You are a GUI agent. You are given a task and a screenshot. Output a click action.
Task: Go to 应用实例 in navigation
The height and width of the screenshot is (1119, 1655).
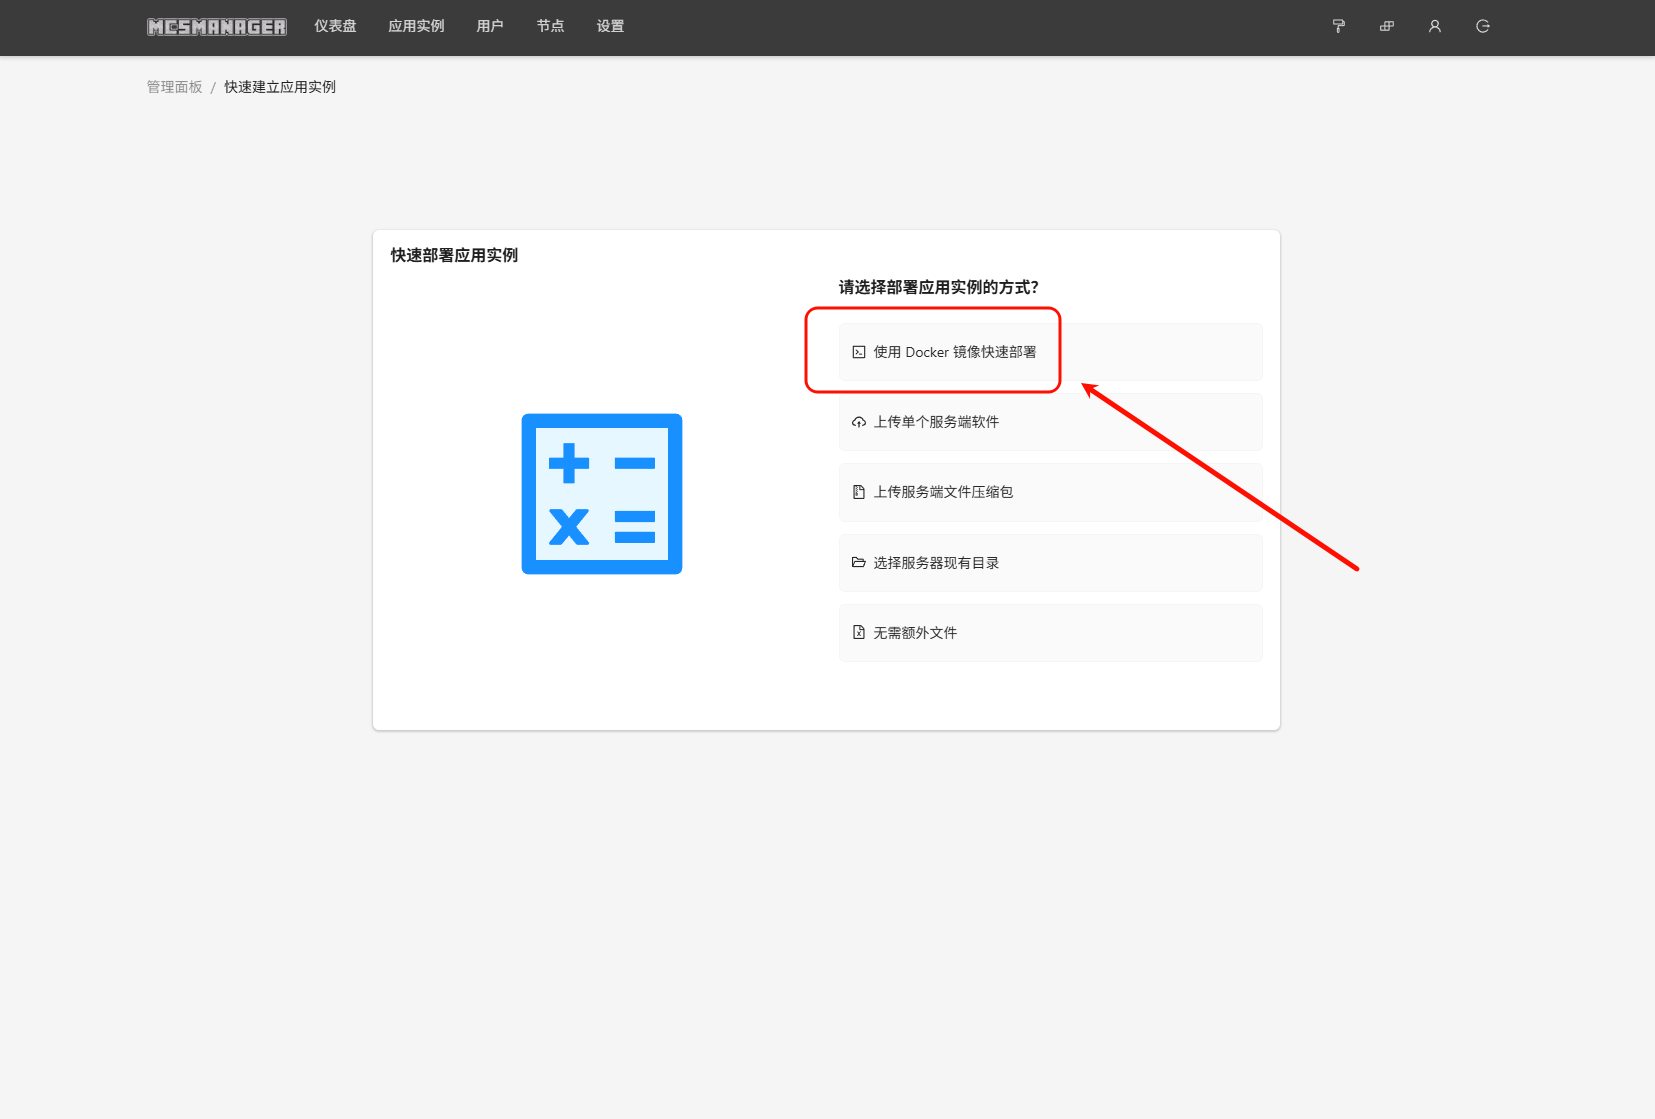416,26
